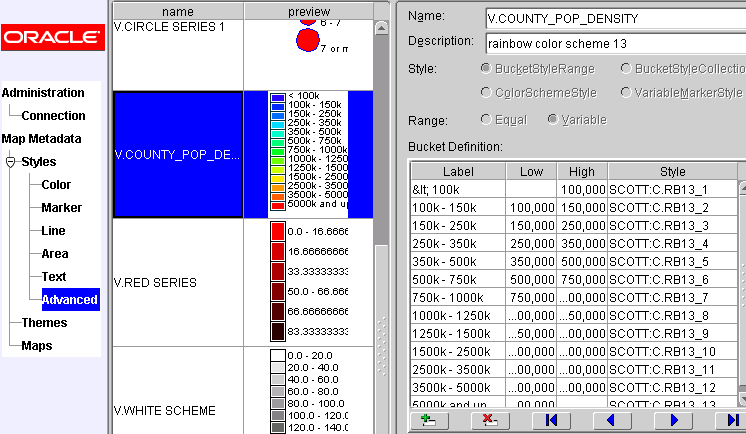
Task: Choose the Equal range option
Action: [x=486, y=119]
